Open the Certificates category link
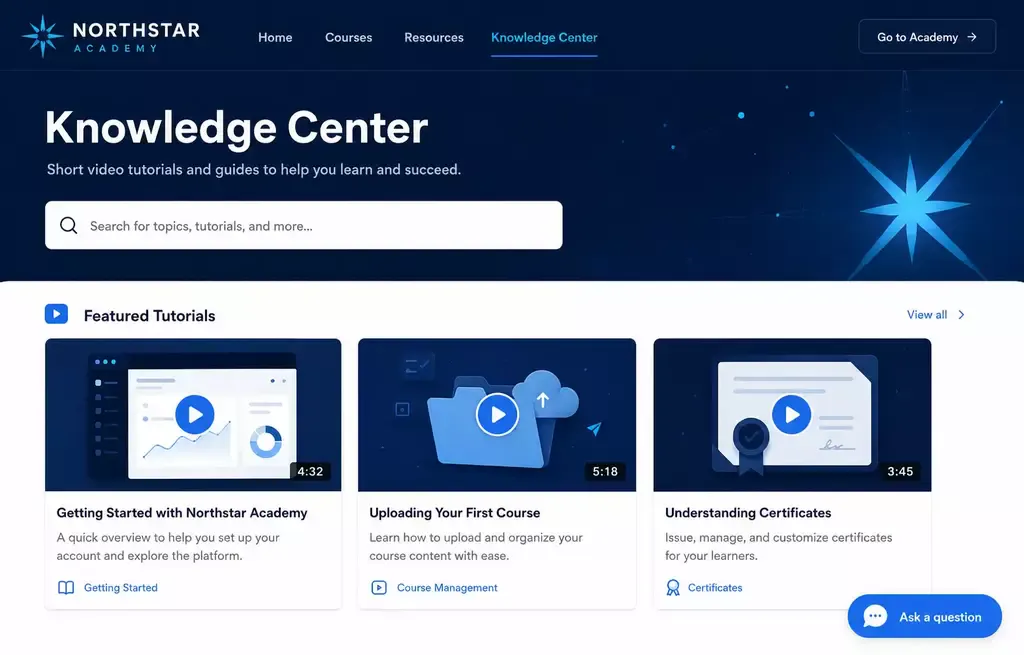 (x=714, y=587)
